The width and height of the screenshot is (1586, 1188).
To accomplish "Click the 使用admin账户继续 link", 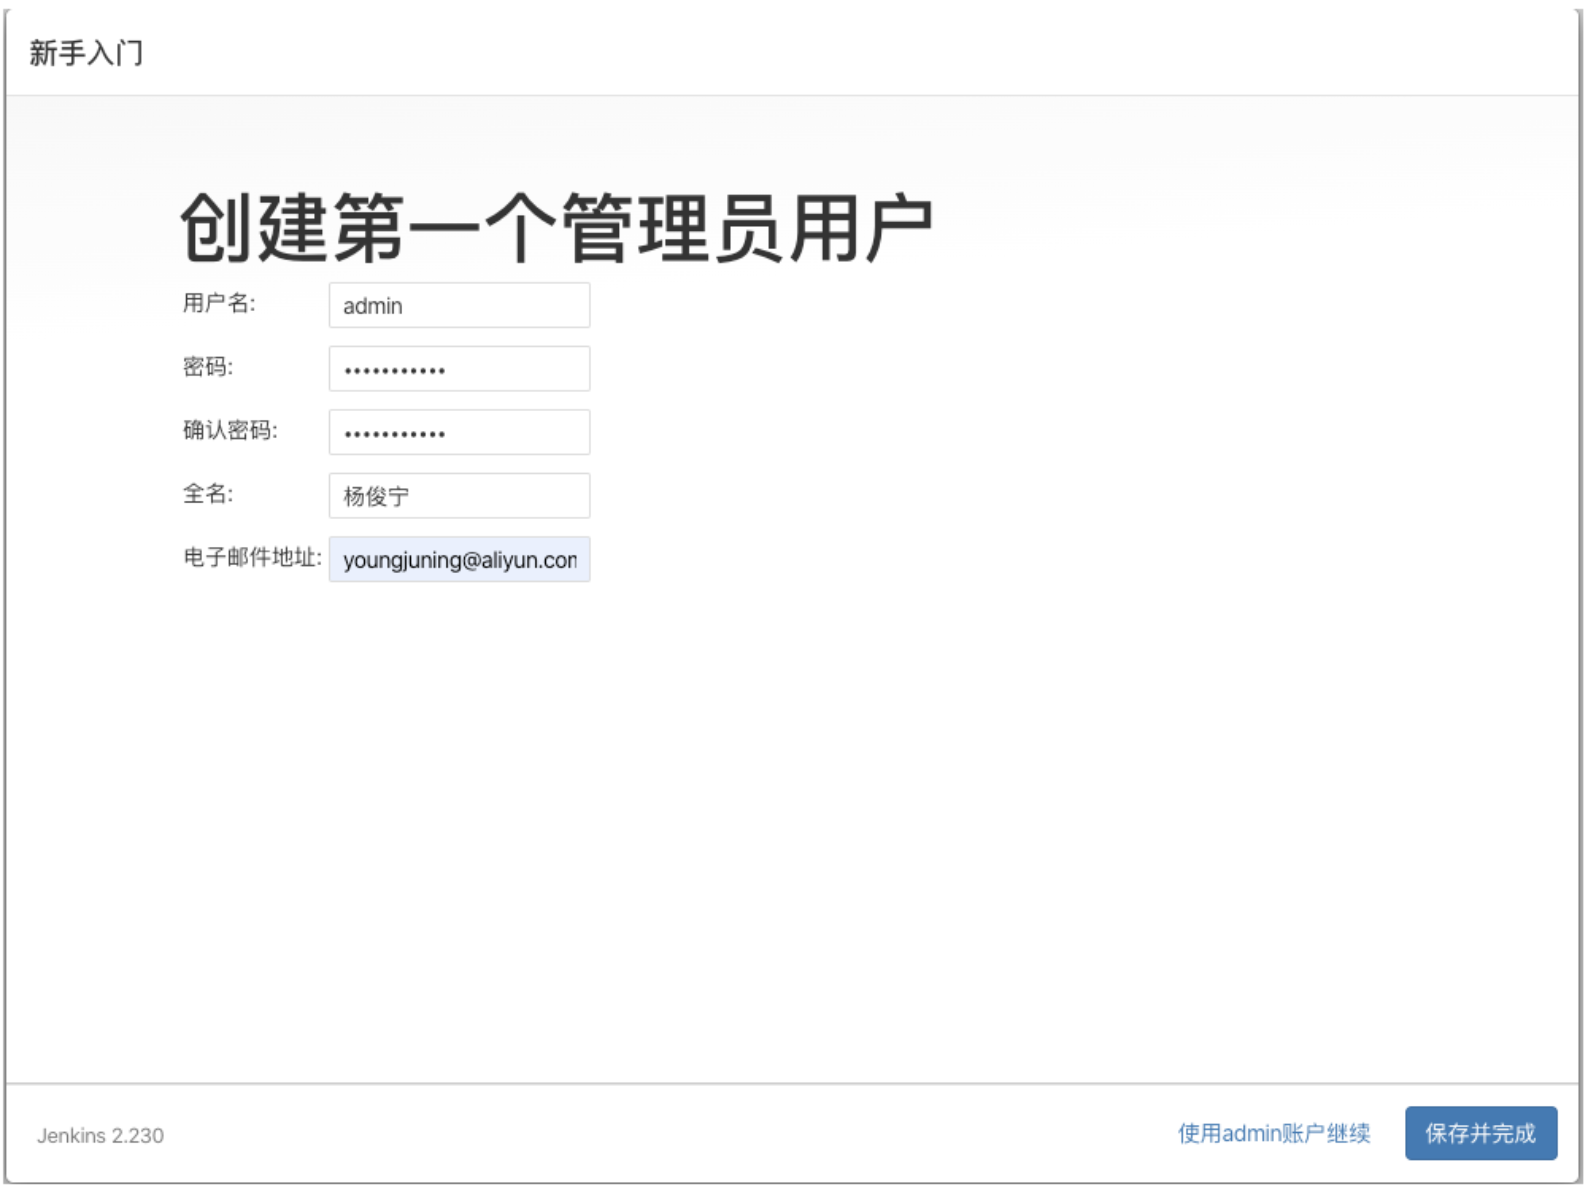I will point(1273,1133).
